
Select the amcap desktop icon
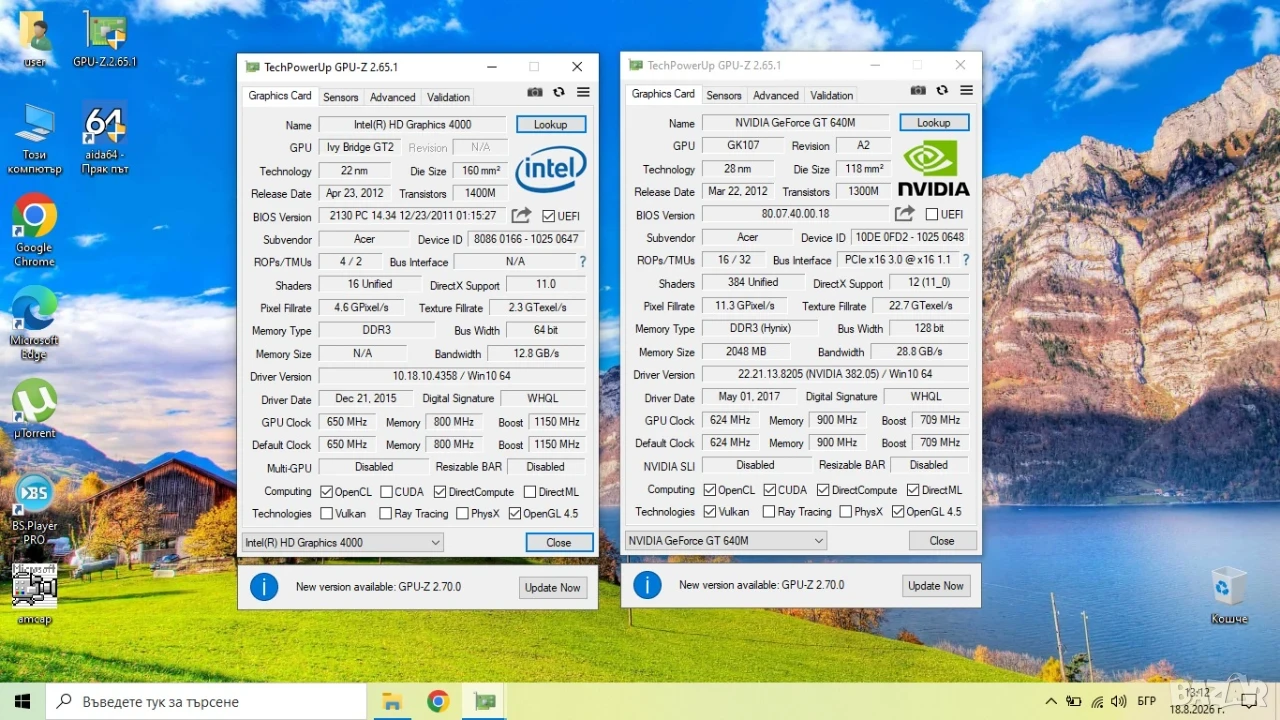[34, 594]
